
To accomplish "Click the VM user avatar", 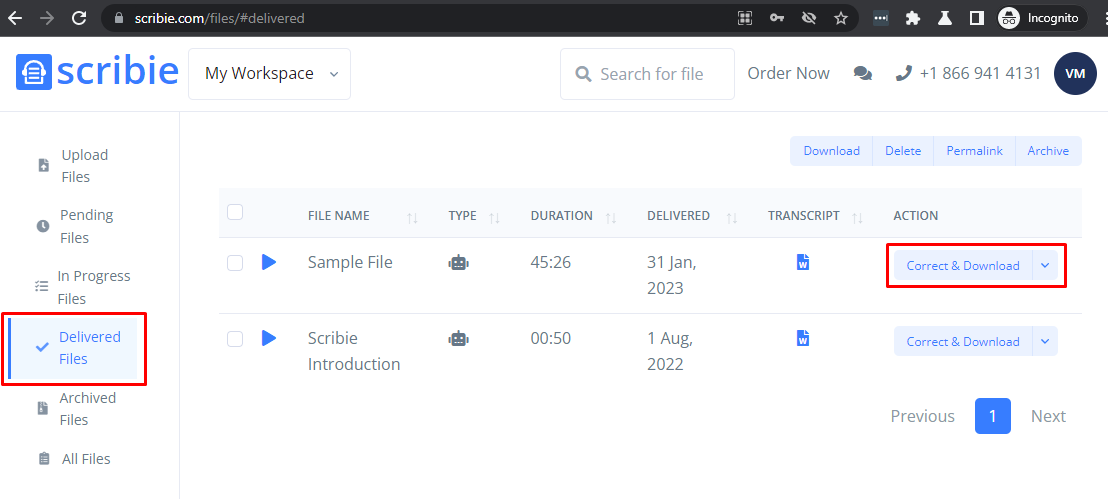I will [1075, 74].
